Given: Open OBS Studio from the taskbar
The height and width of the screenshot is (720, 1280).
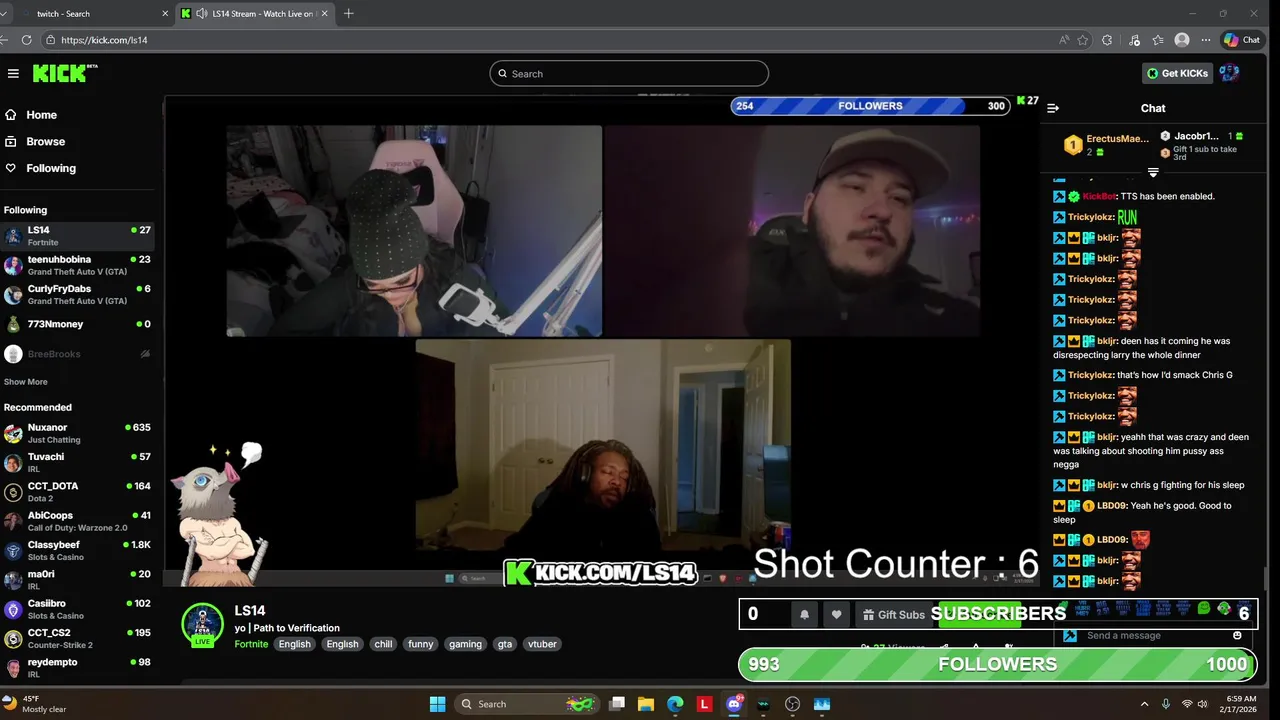Looking at the screenshot, I should (x=793, y=704).
